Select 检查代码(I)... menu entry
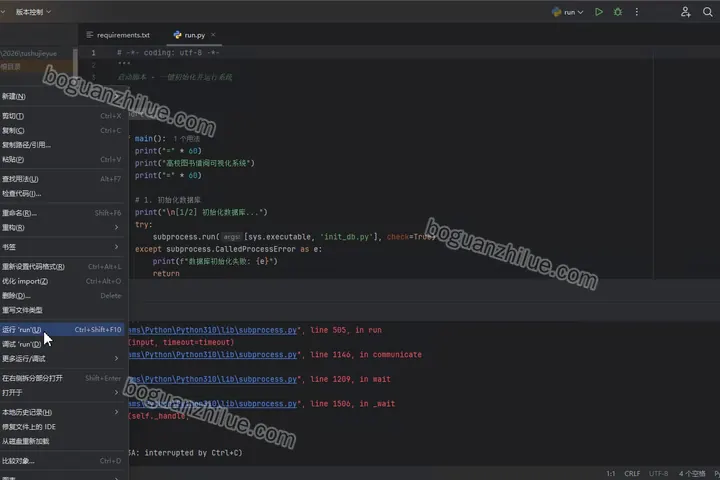 coord(62,193)
